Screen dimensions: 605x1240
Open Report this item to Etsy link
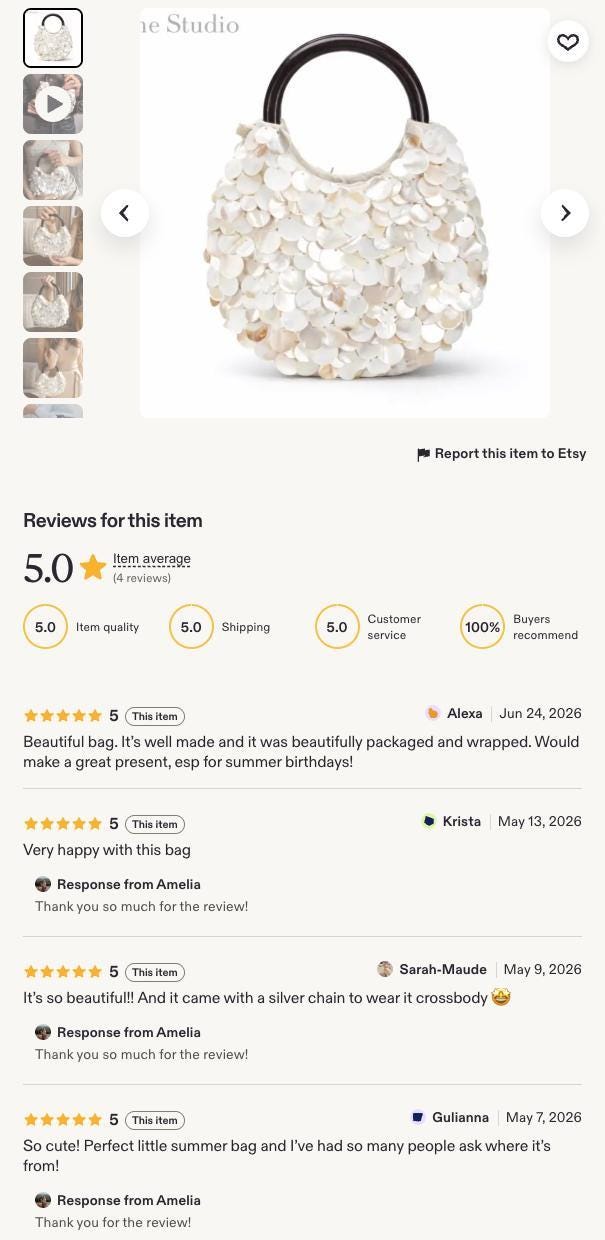[510, 454]
